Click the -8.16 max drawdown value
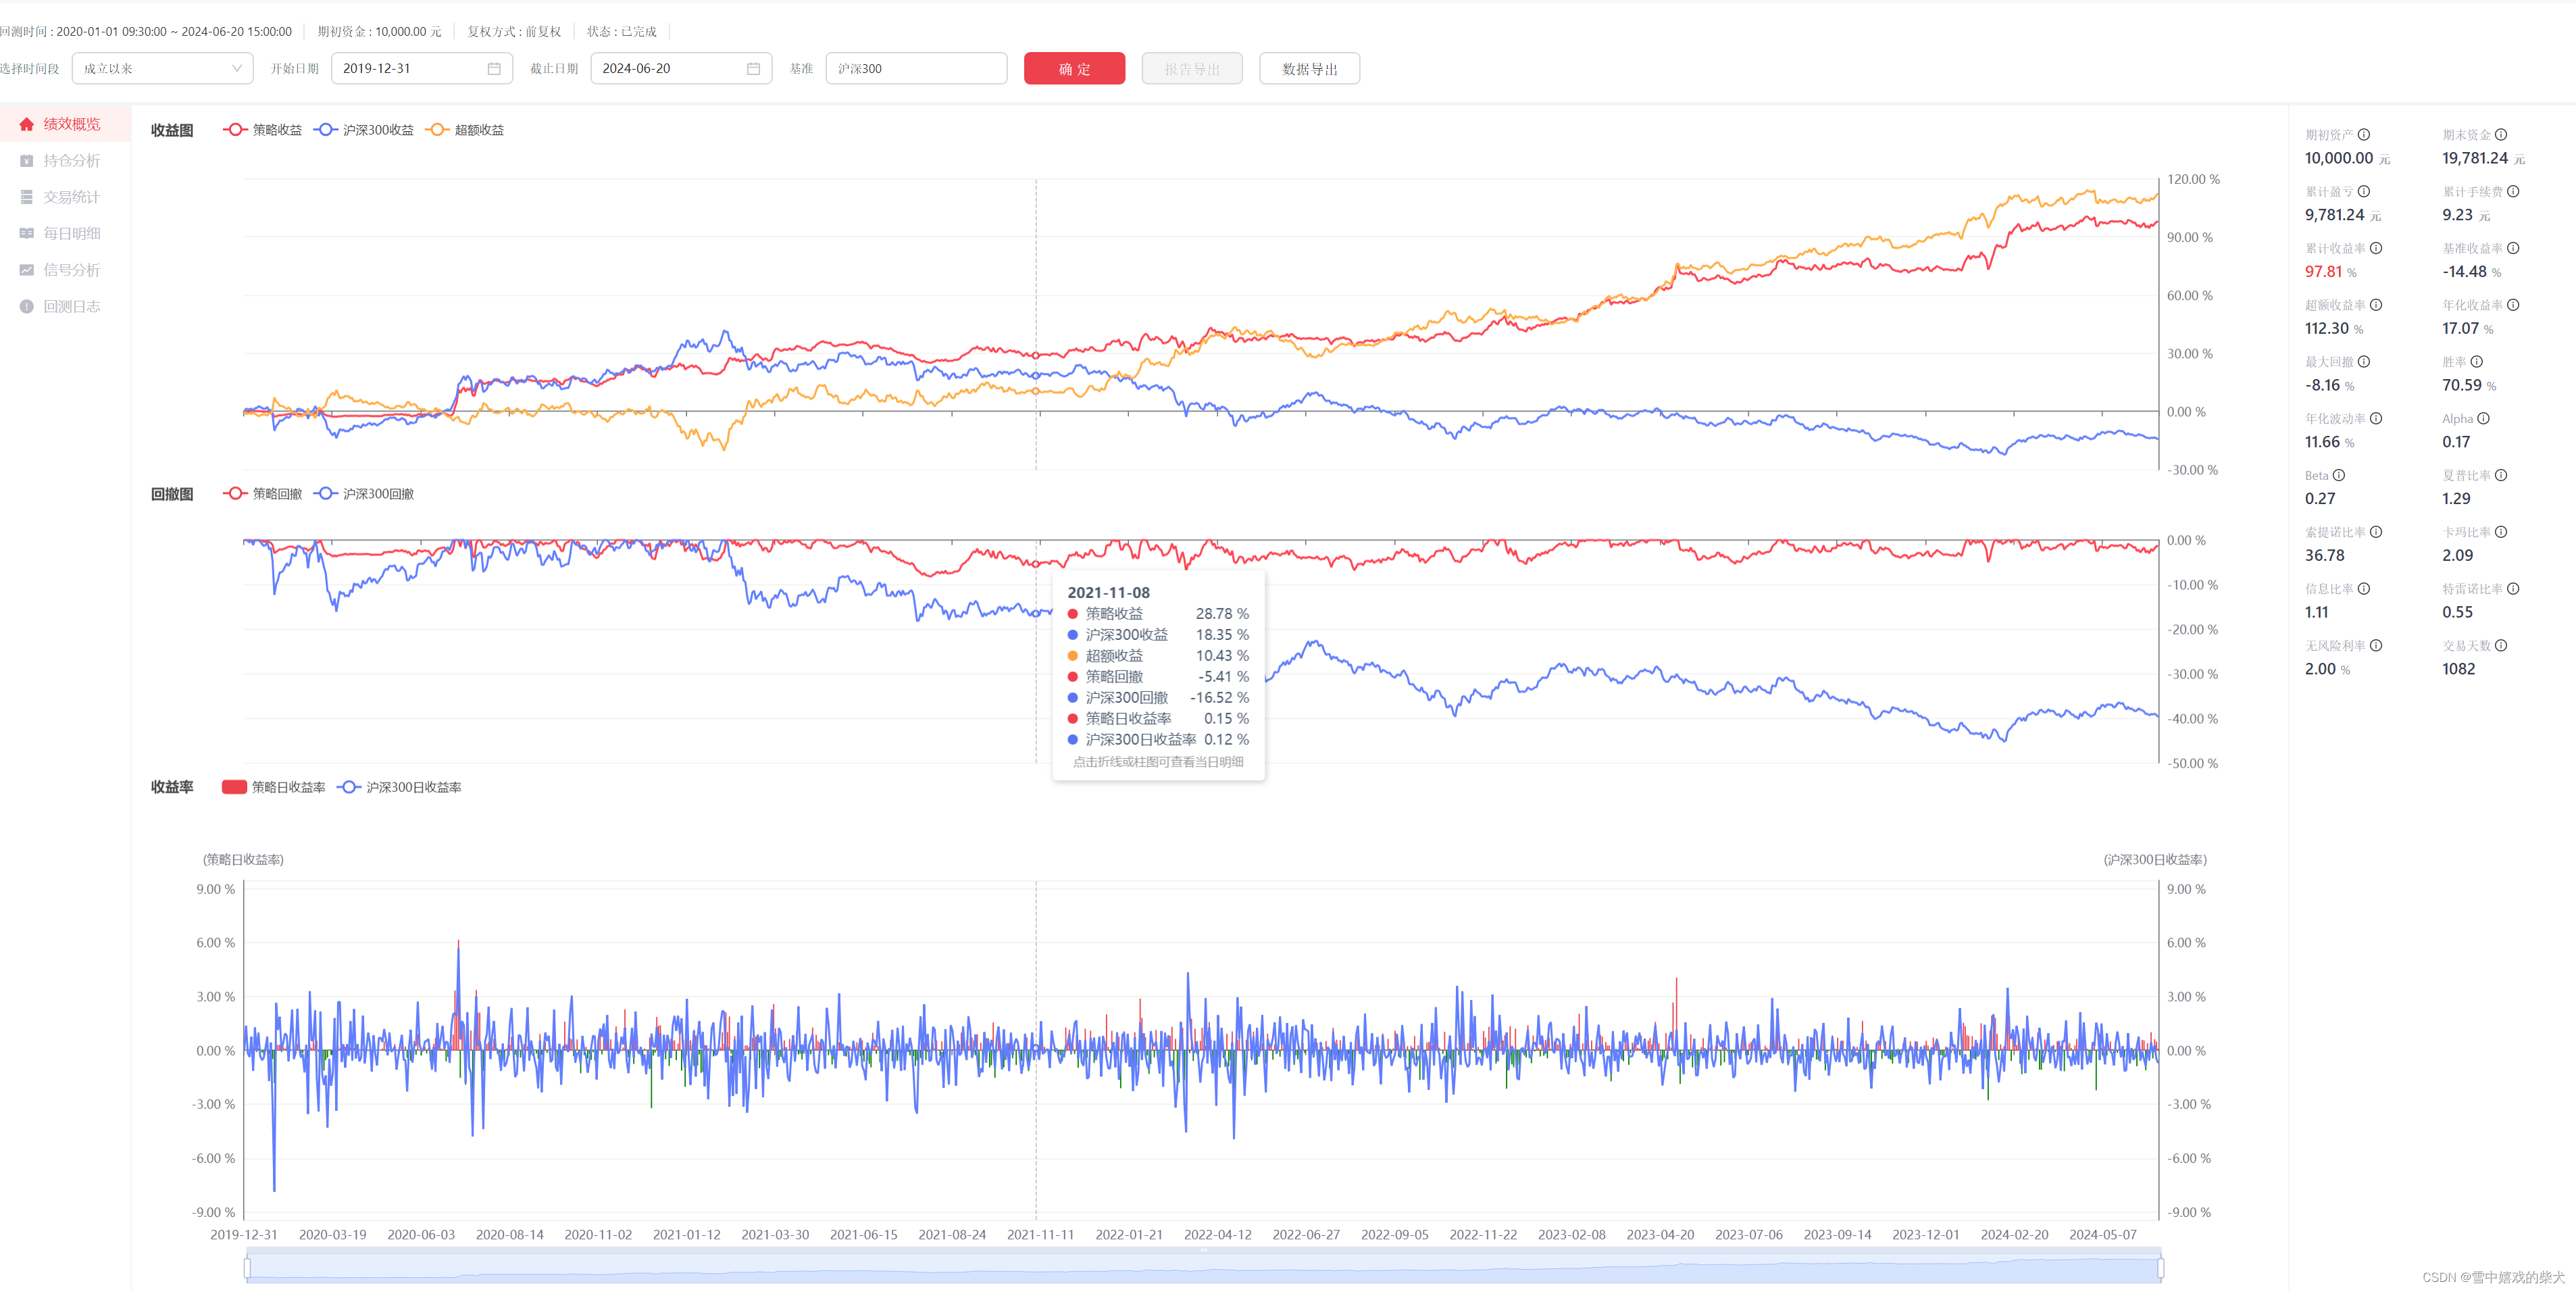Viewport: 2576px width, 1290px height. click(x=2322, y=385)
